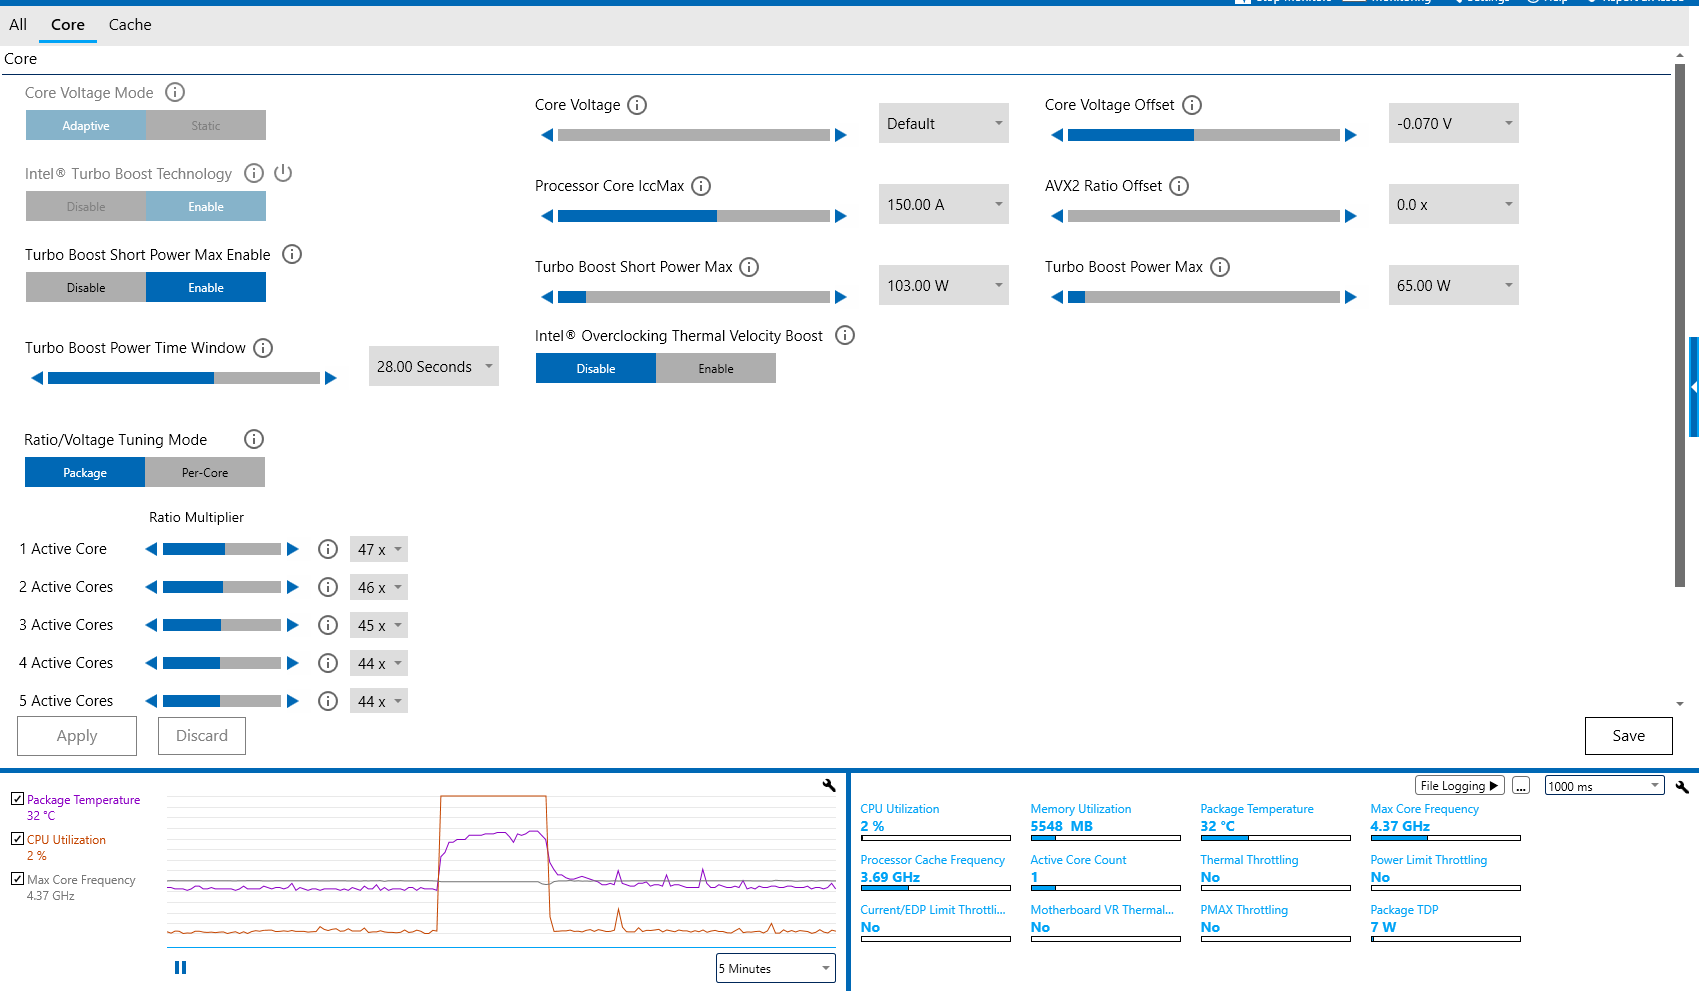Open info for Ratio/Voltage Tuning Mode

pyautogui.click(x=254, y=439)
